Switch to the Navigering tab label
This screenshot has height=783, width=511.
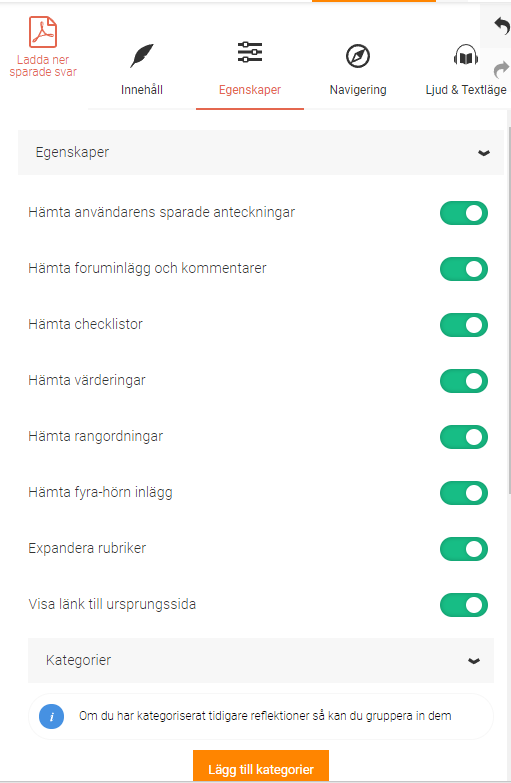[x=358, y=90]
